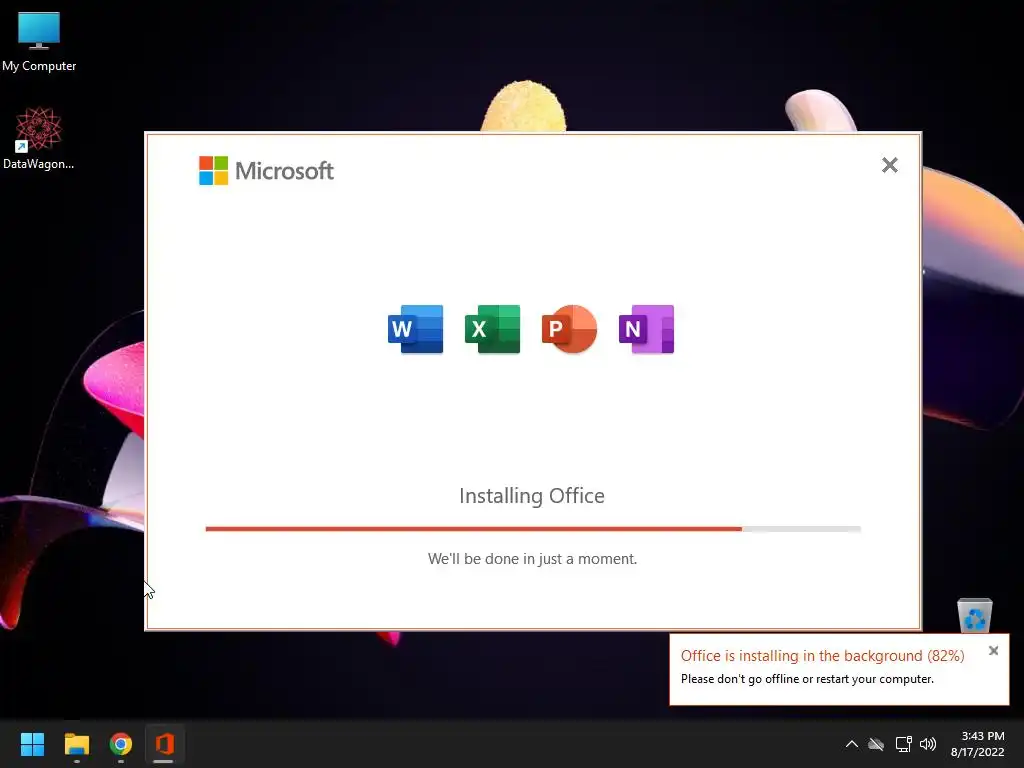The image size is (1024, 768).
Task: Click the Excel icon in the installer
Action: point(492,329)
